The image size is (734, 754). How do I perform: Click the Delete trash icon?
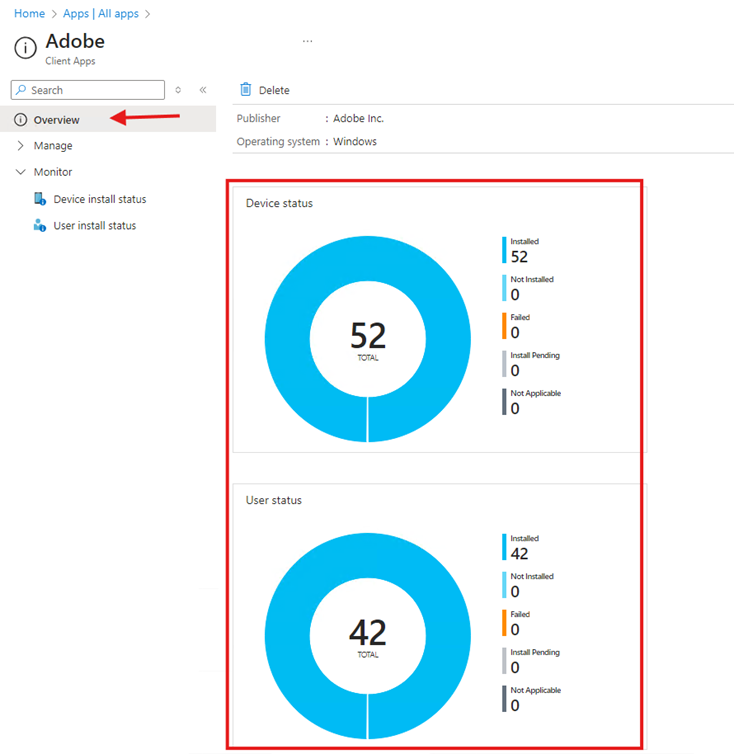[245, 89]
